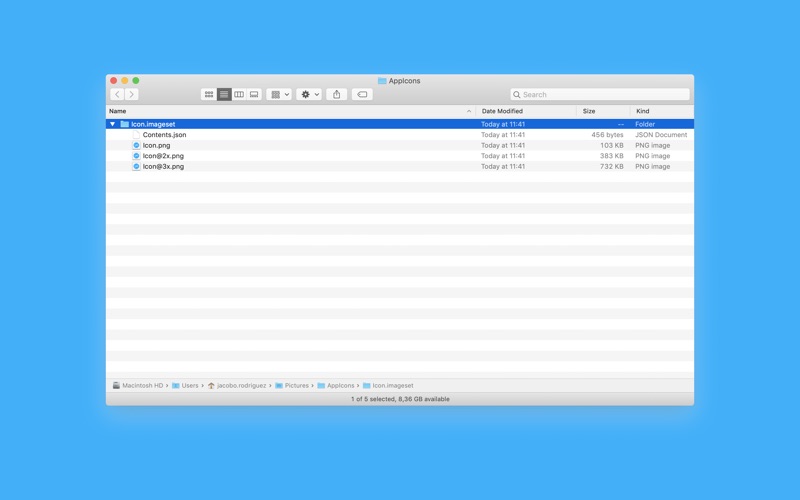Viewport: 800px width, 500px height.
Task: Select the Icon.imageset folder row
Action: click(x=400, y=124)
